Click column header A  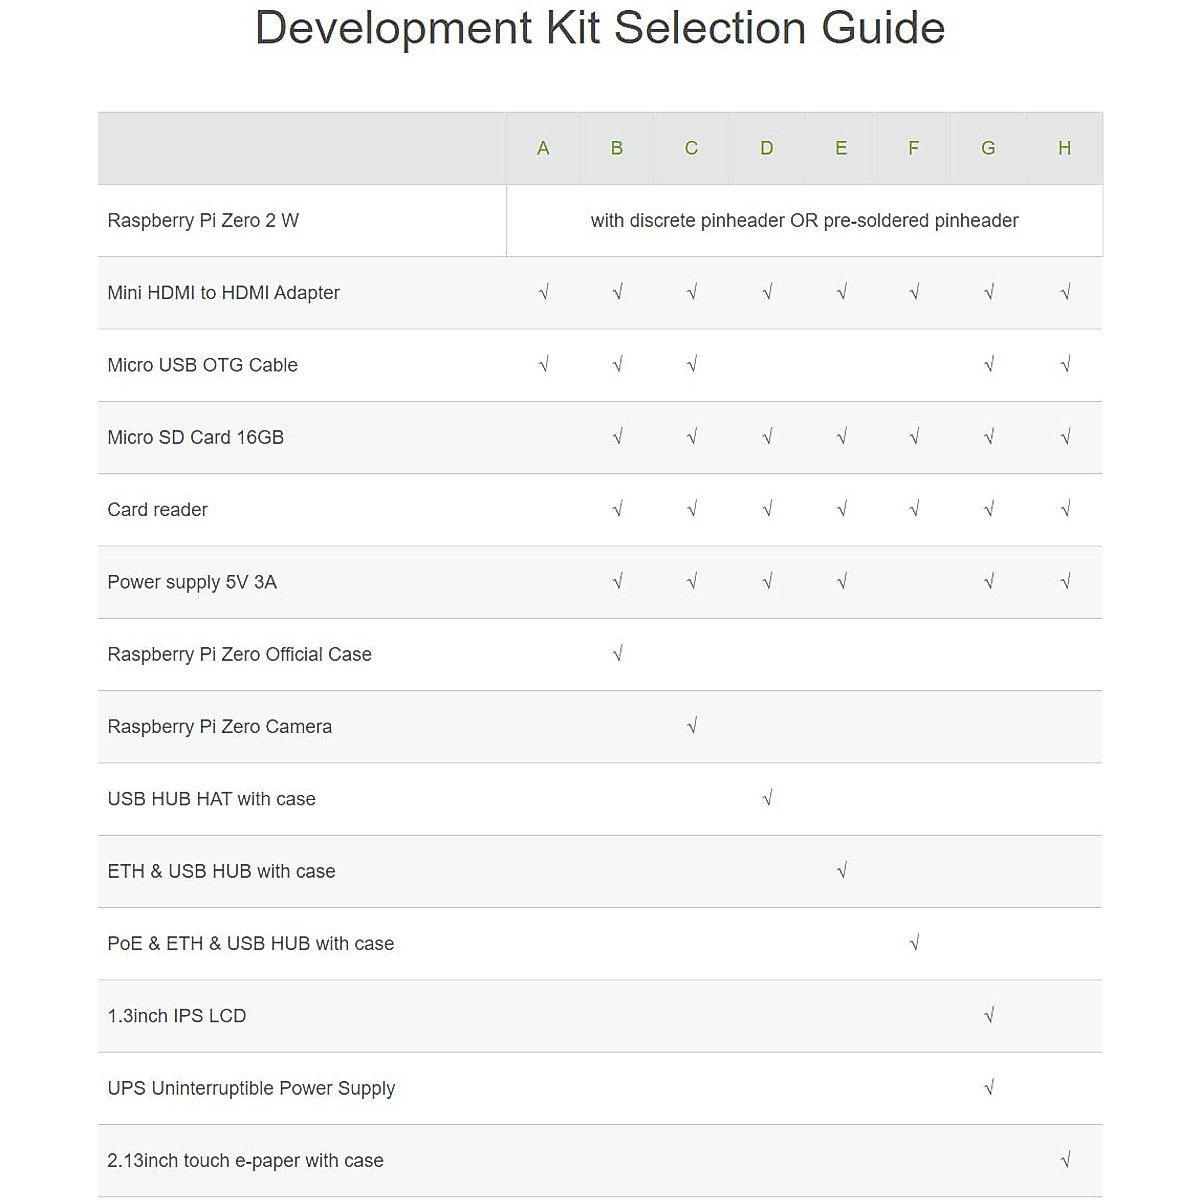tap(543, 148)
